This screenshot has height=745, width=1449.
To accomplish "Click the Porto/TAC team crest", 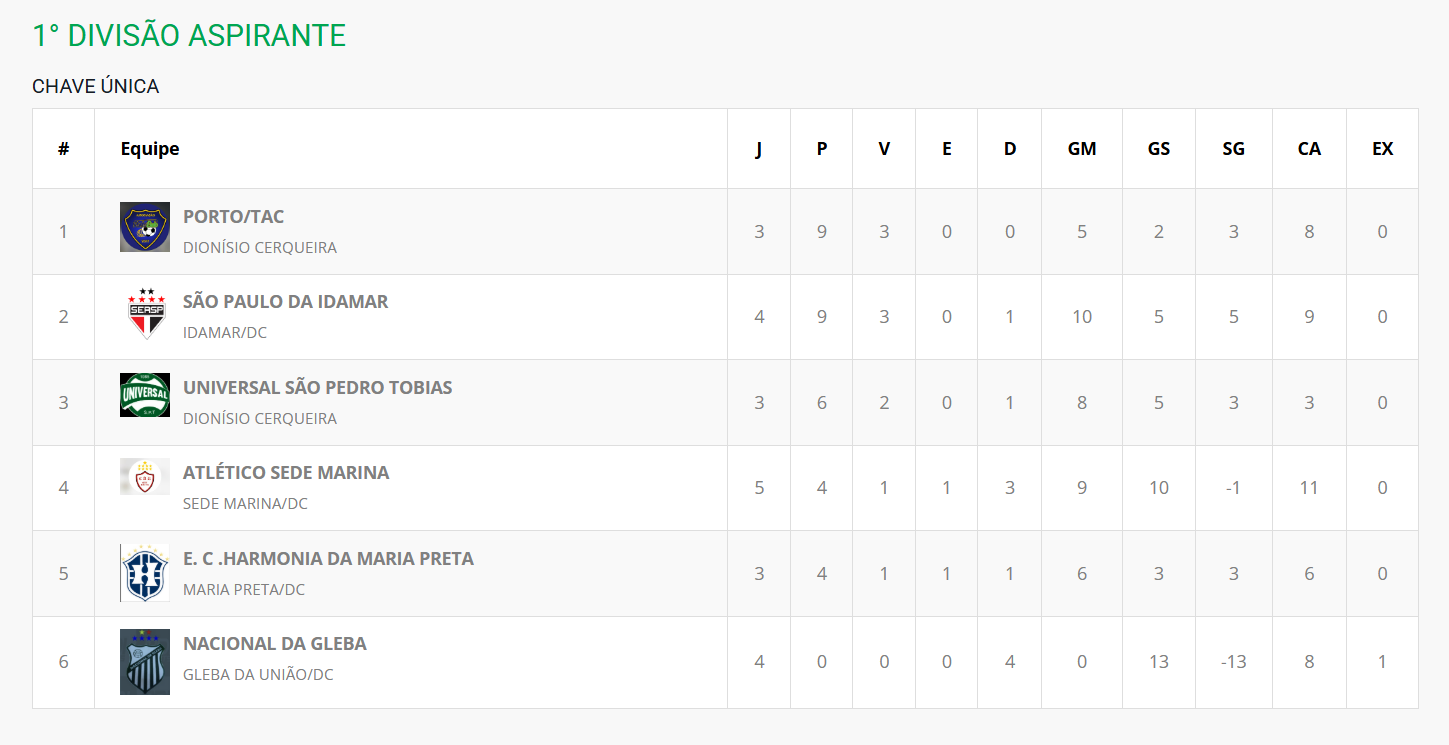I will [x=145, y=227].
